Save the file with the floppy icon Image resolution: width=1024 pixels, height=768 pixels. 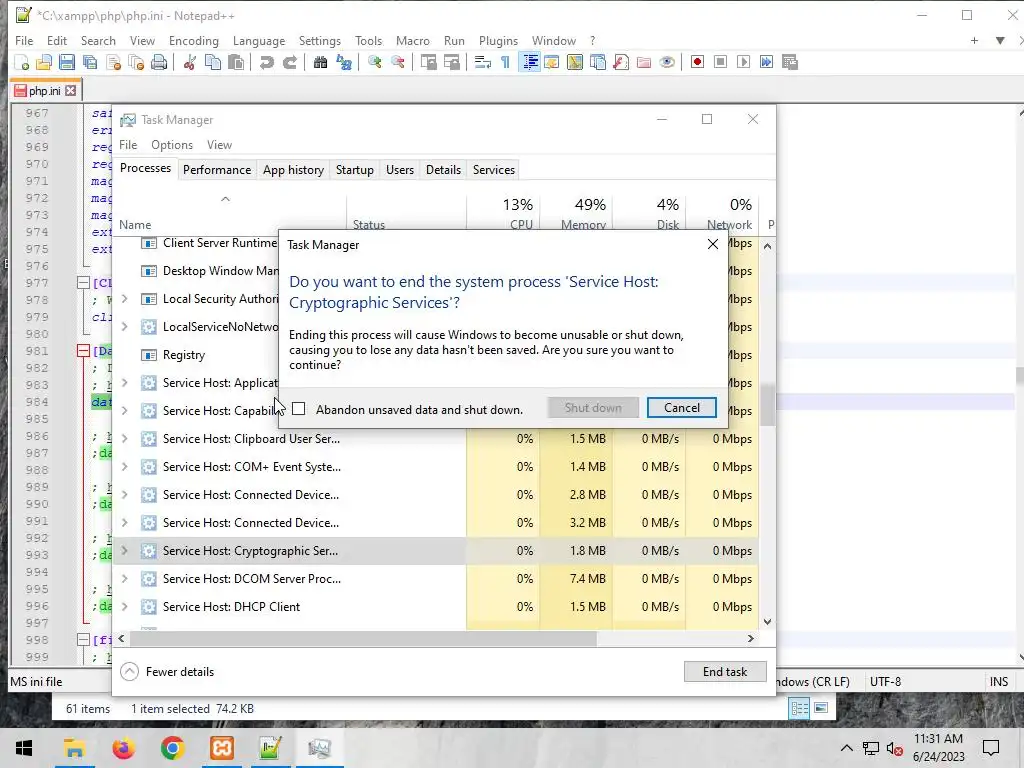[x=67, y=62]
